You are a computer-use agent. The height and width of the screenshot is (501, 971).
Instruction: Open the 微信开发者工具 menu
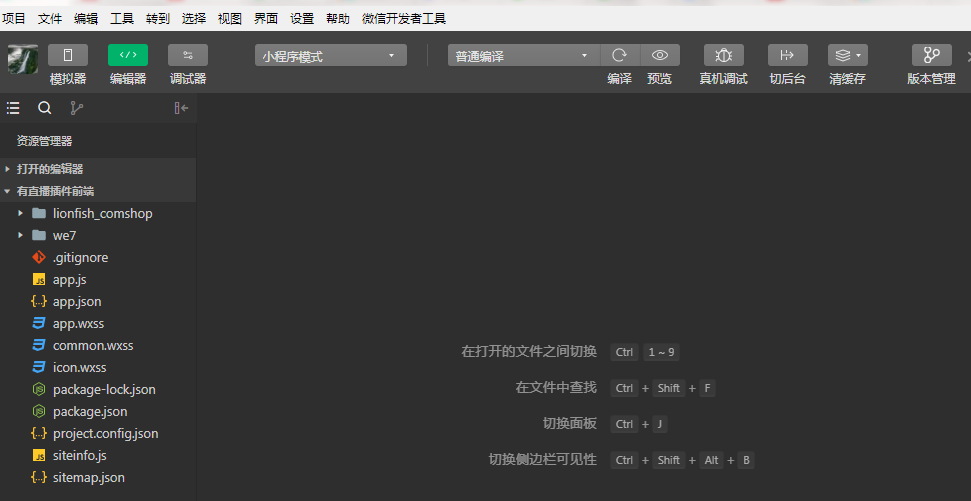404,19
